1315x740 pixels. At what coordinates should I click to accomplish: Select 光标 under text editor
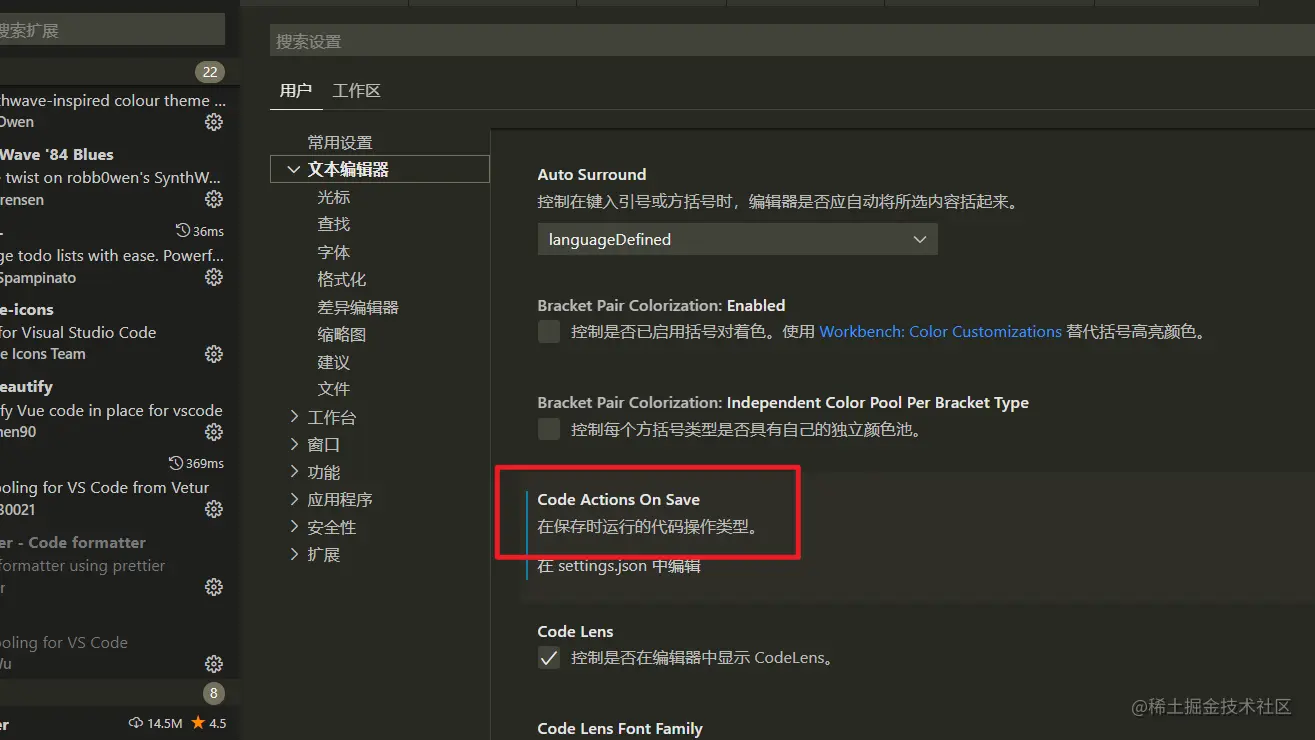click(334, 197)
